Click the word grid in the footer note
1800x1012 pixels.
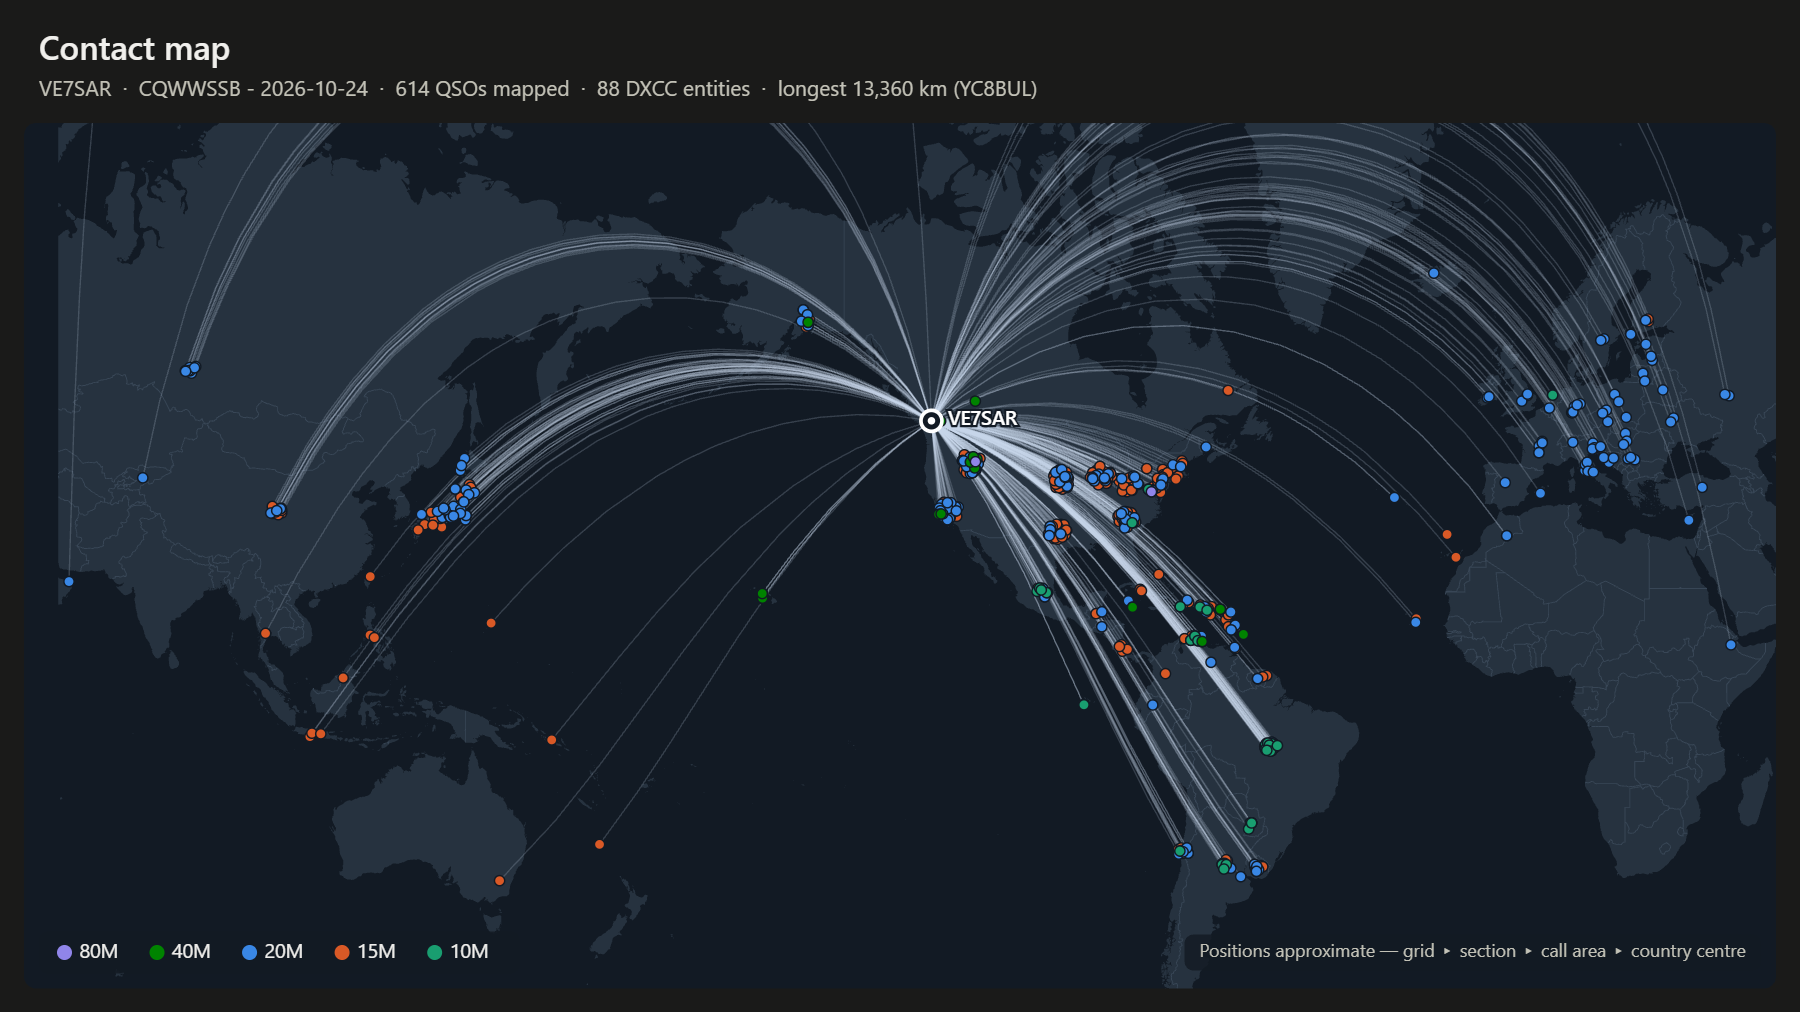coord(1418,951)
